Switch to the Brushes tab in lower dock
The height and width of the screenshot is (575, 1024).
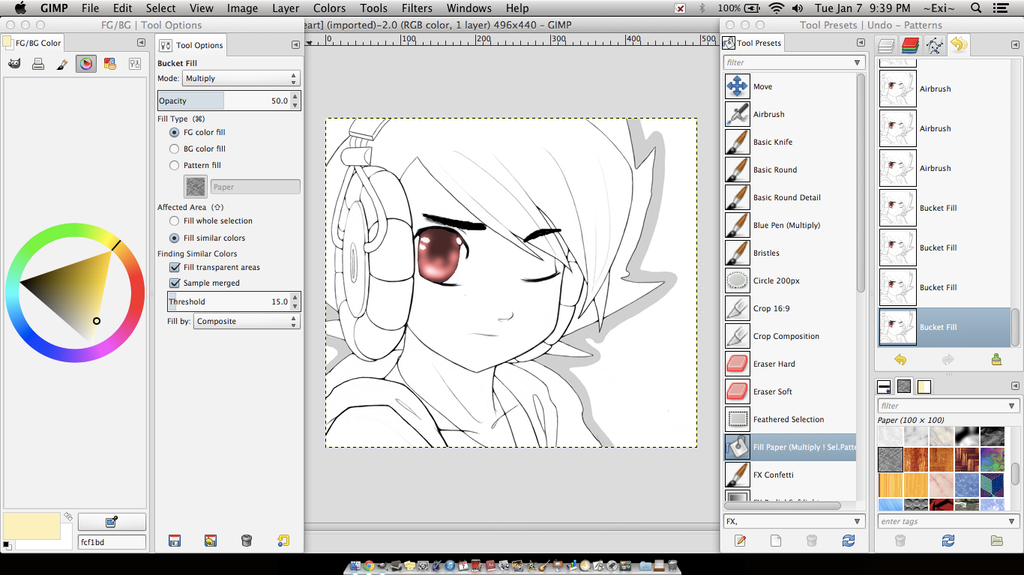884,386
